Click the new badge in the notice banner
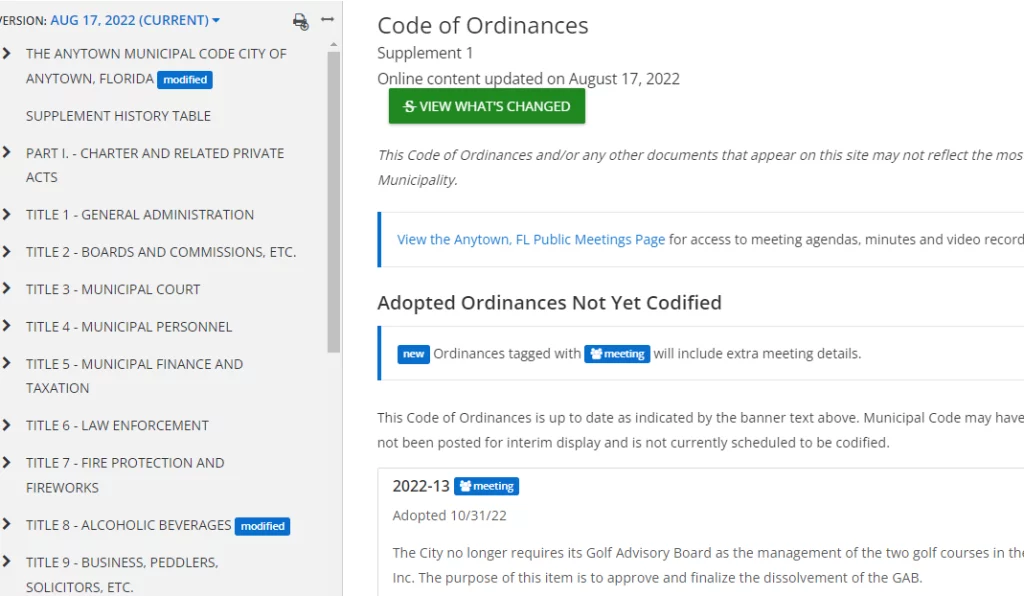This screenshot has width=1024, height=596. 413,353
